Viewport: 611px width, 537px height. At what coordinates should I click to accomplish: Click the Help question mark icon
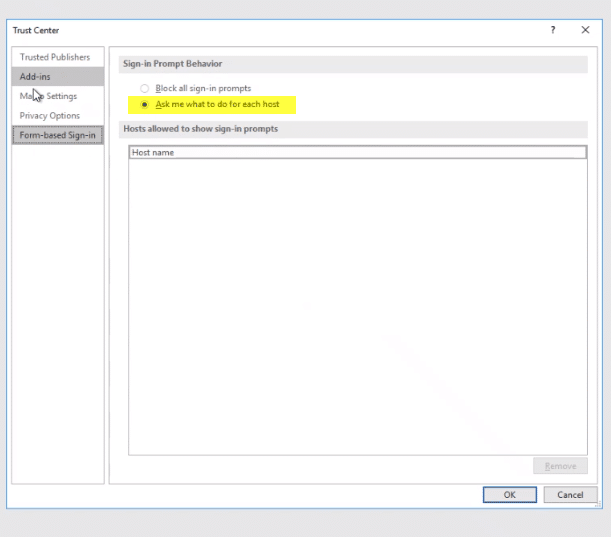point(553,30)
